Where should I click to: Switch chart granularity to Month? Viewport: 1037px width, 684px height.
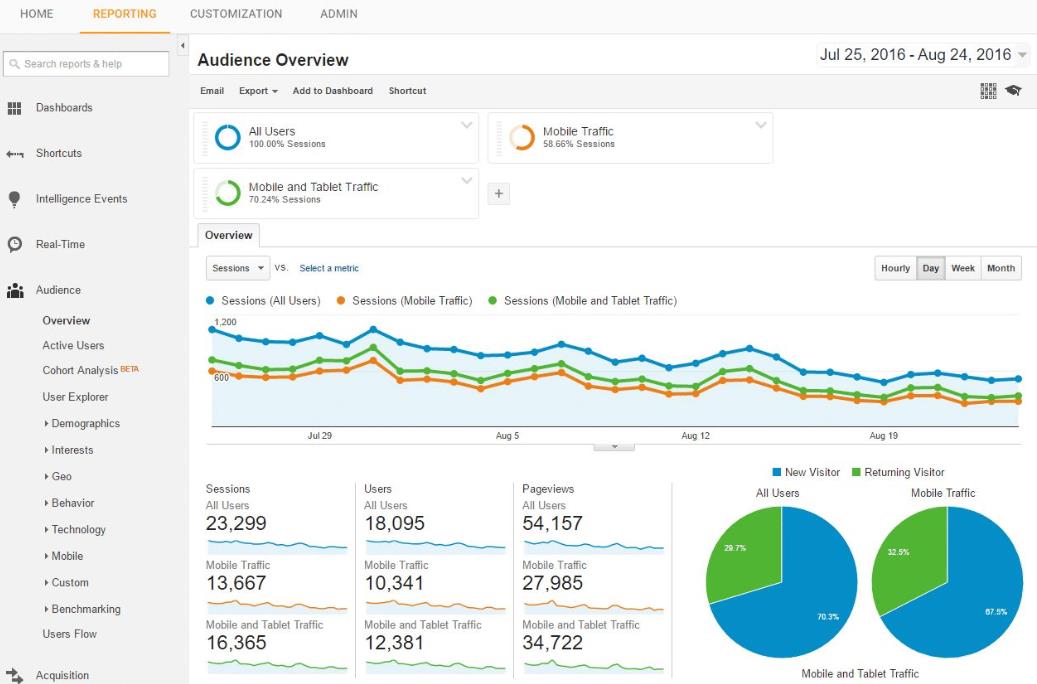pyautogui.click(x=1000, y=268)
